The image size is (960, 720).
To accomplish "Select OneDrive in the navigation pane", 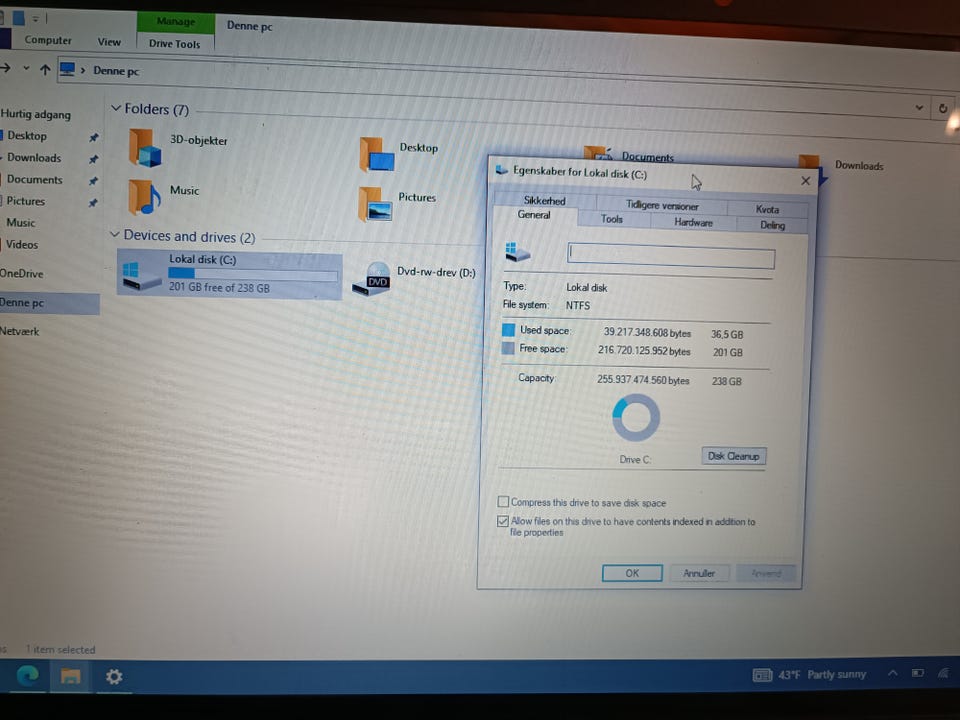I will click(x=22, y=274).
